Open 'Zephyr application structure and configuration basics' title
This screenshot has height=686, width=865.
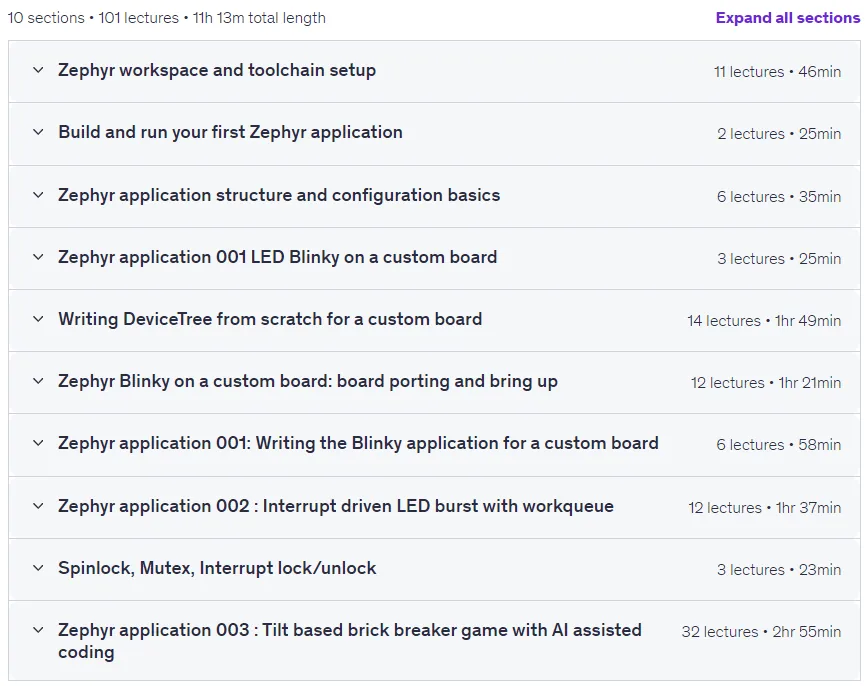click(279, 195)
